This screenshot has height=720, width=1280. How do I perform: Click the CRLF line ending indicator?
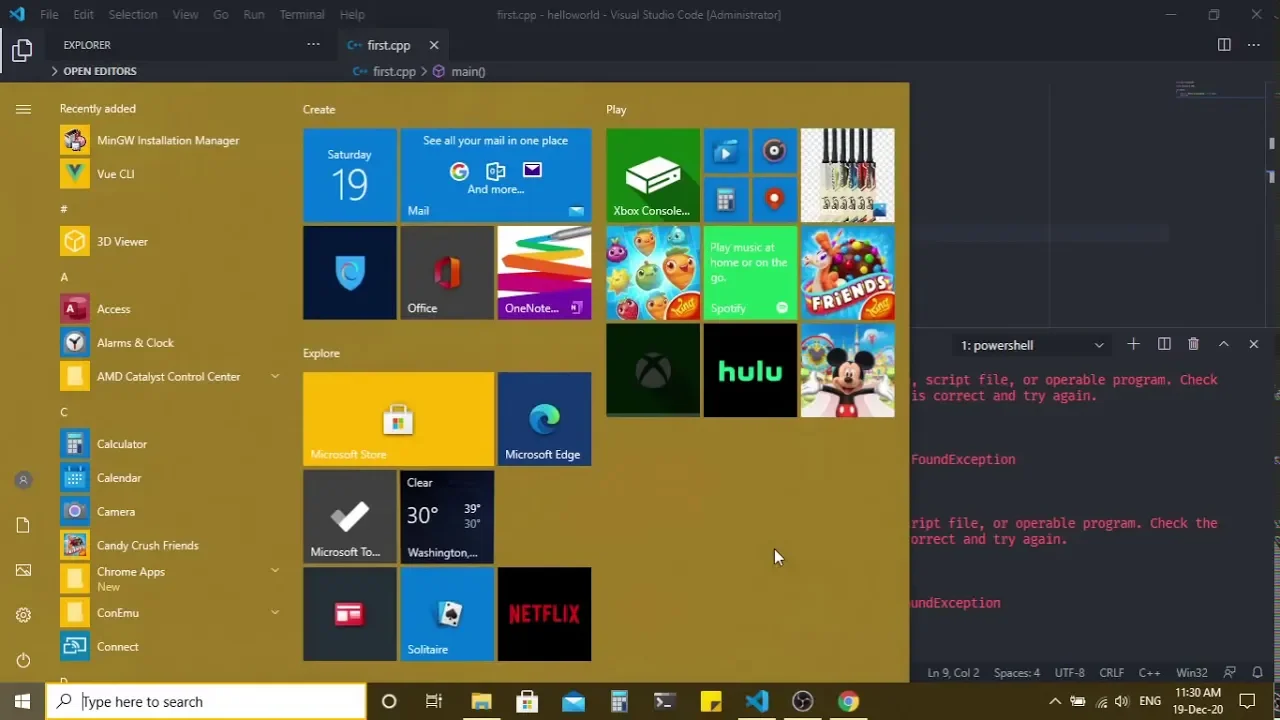(1111, 673)
